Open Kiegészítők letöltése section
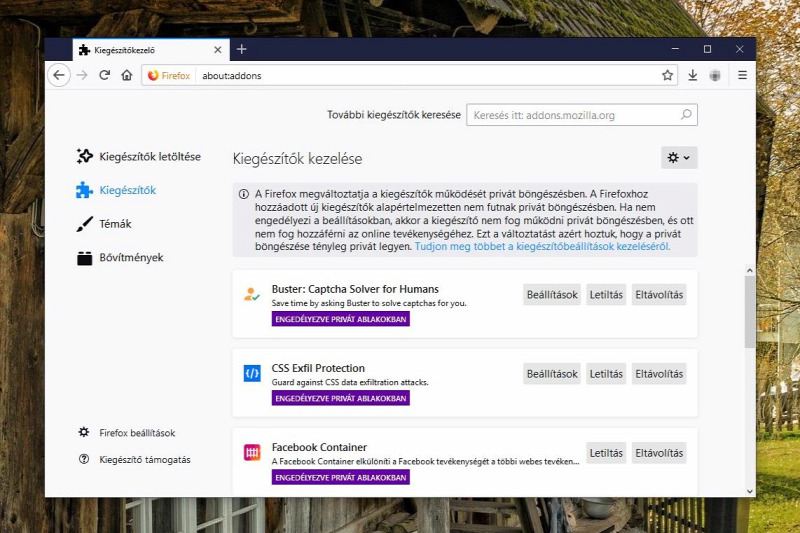 [138, 157]
